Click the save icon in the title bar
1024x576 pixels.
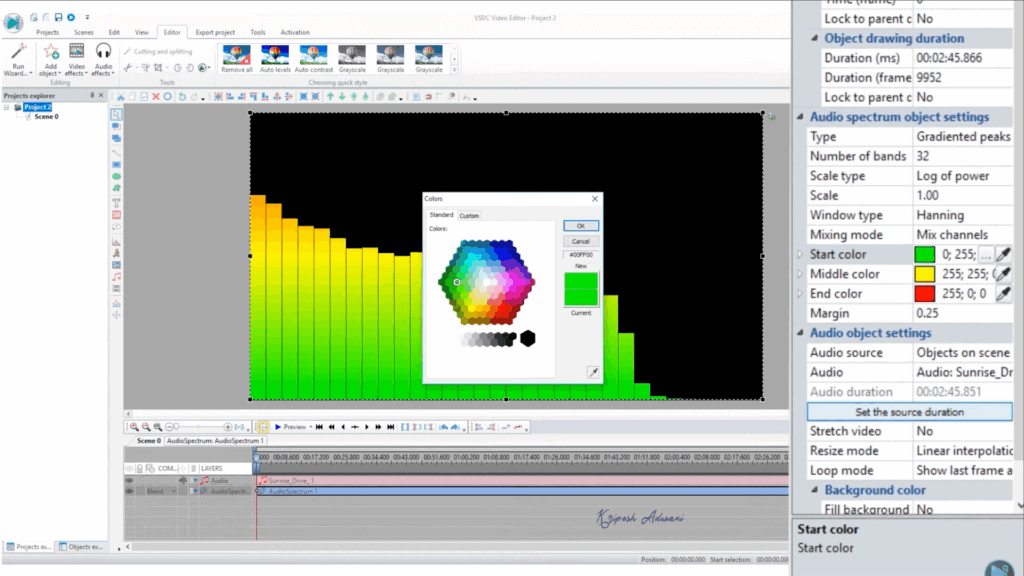click(x=58, y=17)
